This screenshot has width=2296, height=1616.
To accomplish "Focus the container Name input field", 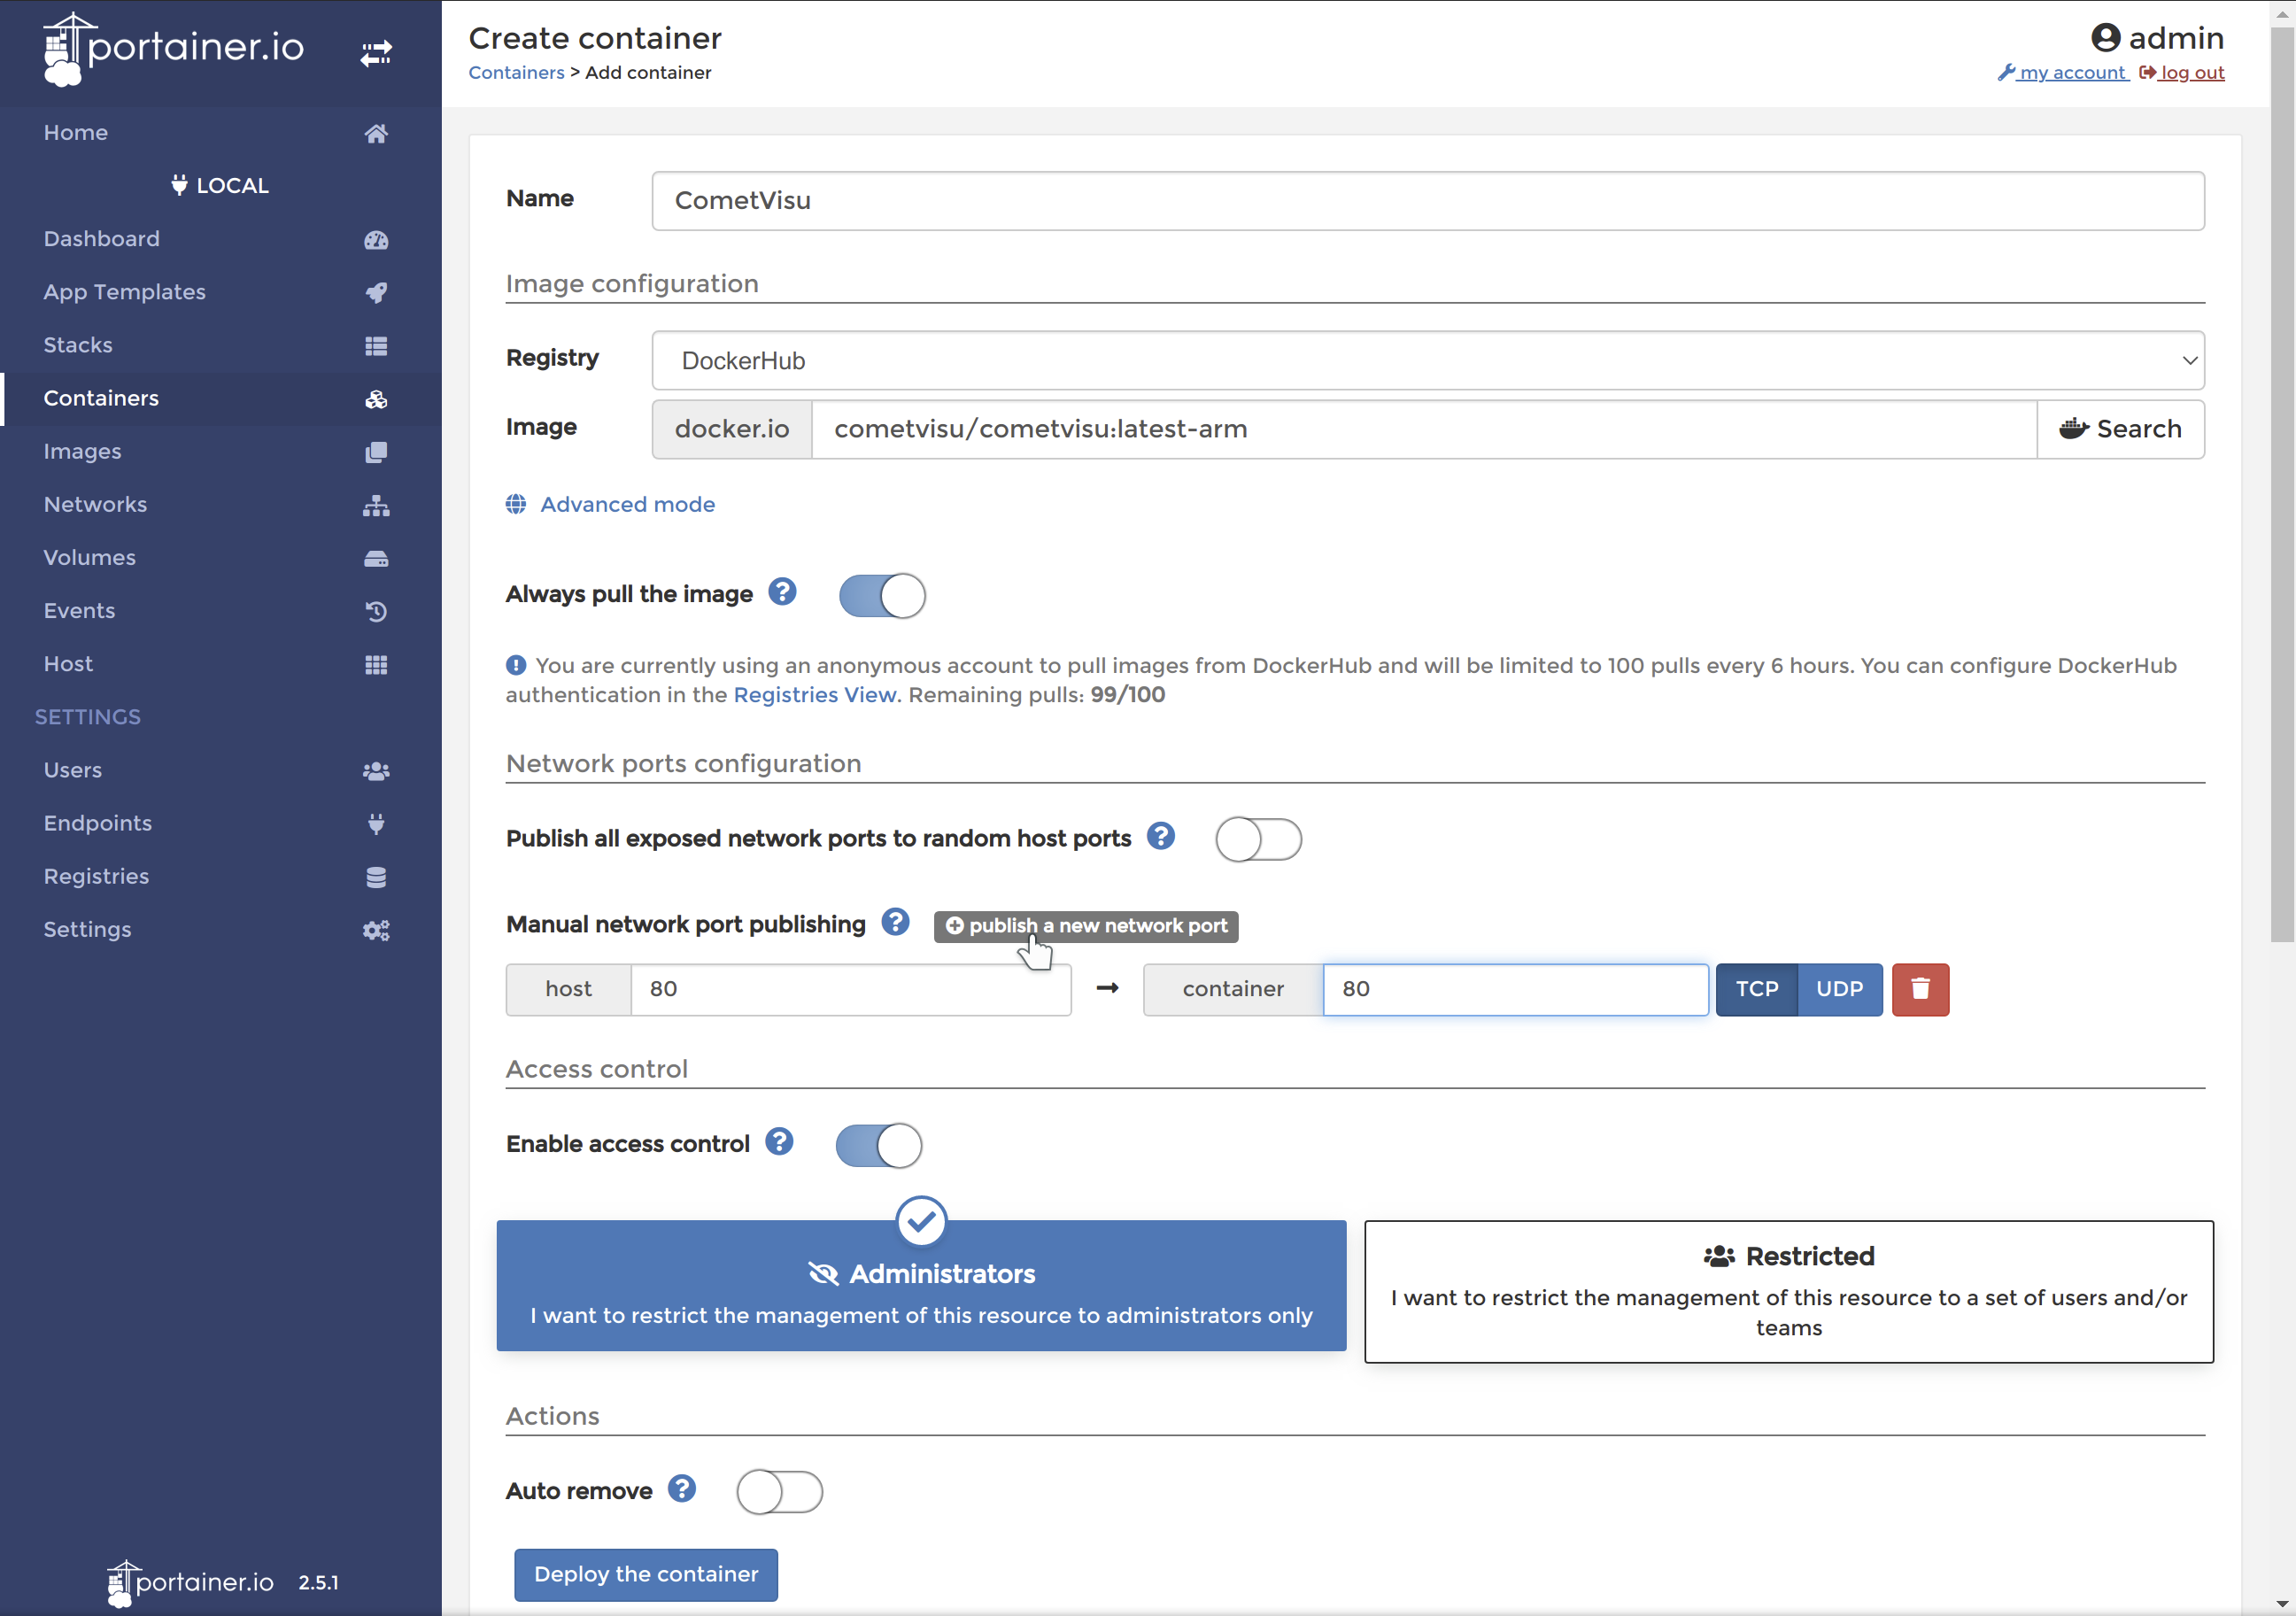I will tap(1427, 201).
